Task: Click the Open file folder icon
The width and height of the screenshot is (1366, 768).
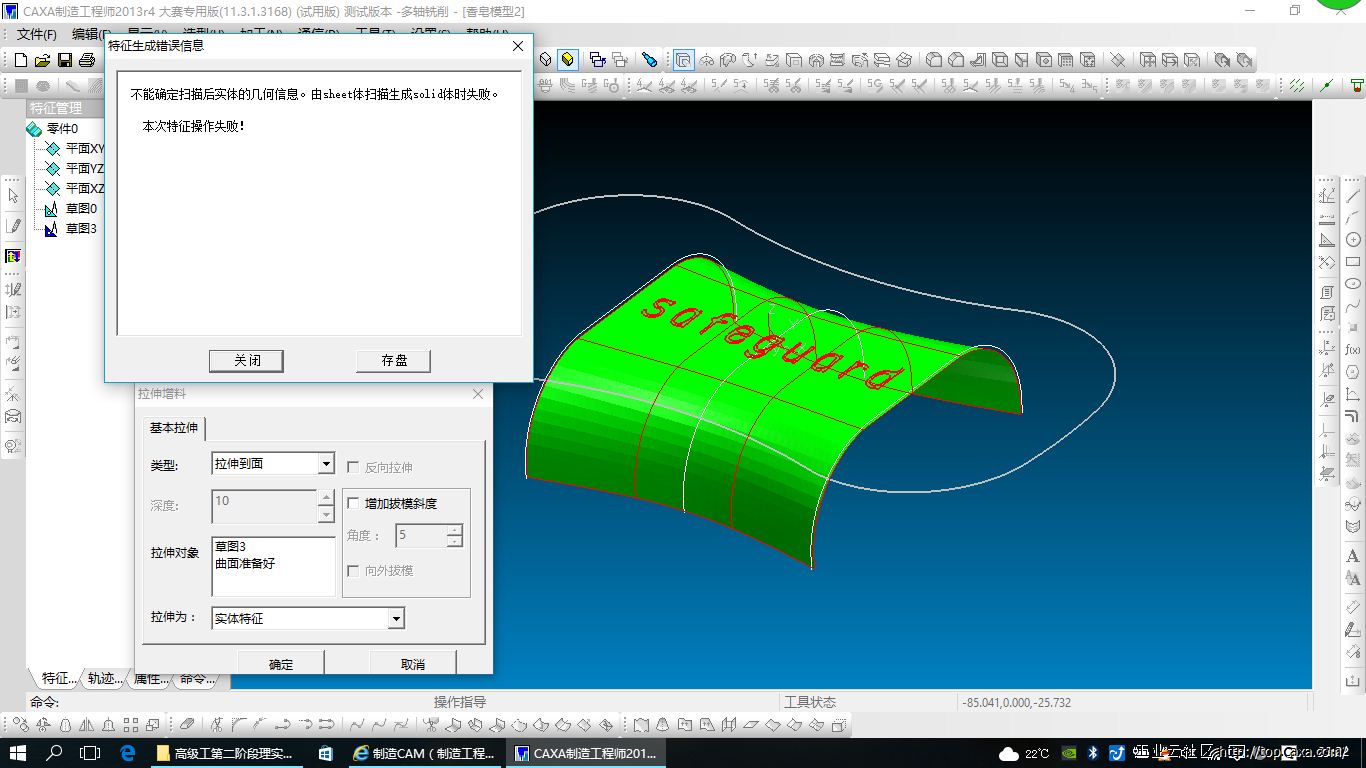Action: coord(43,60)
